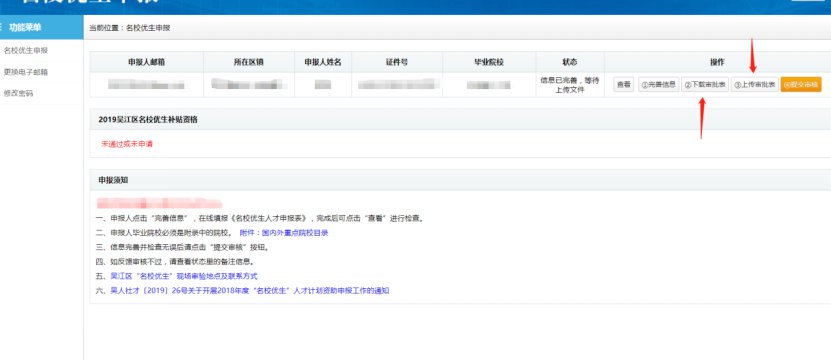Click the 证件号 column header

tap(396, 62)
